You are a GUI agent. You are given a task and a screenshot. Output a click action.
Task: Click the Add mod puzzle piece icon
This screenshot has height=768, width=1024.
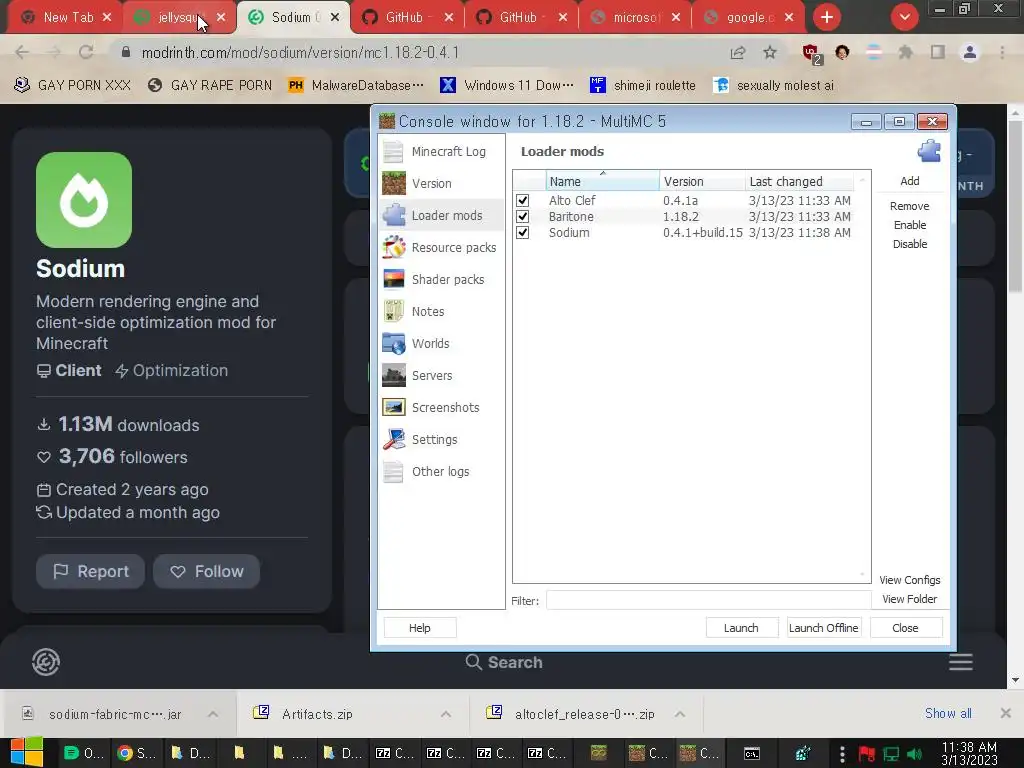929,152
